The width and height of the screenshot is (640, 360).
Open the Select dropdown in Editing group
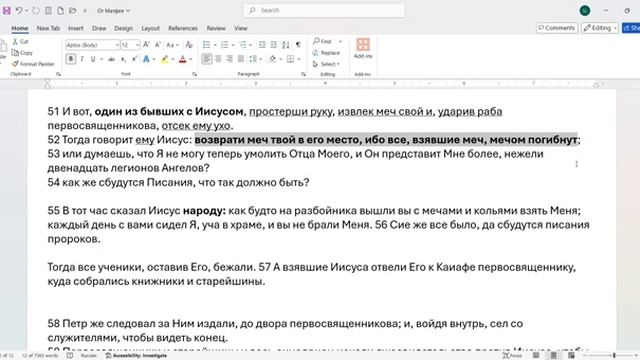[326, 64]
